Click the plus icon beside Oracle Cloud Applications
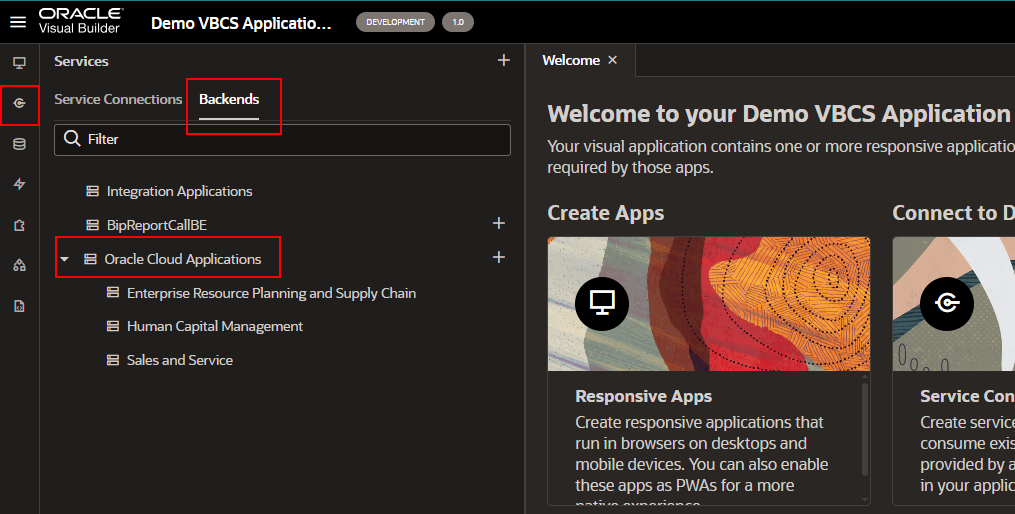Screen dimensions: 1015x514 (x=498, y=257)
